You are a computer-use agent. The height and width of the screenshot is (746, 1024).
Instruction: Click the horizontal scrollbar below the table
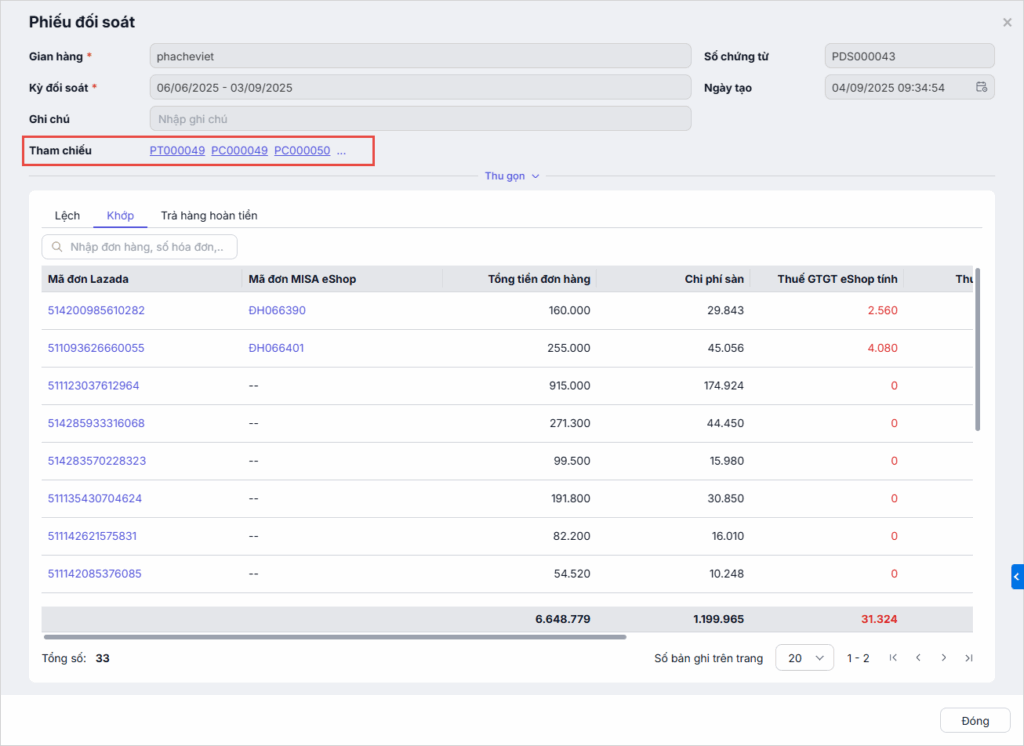pos(334,636)
